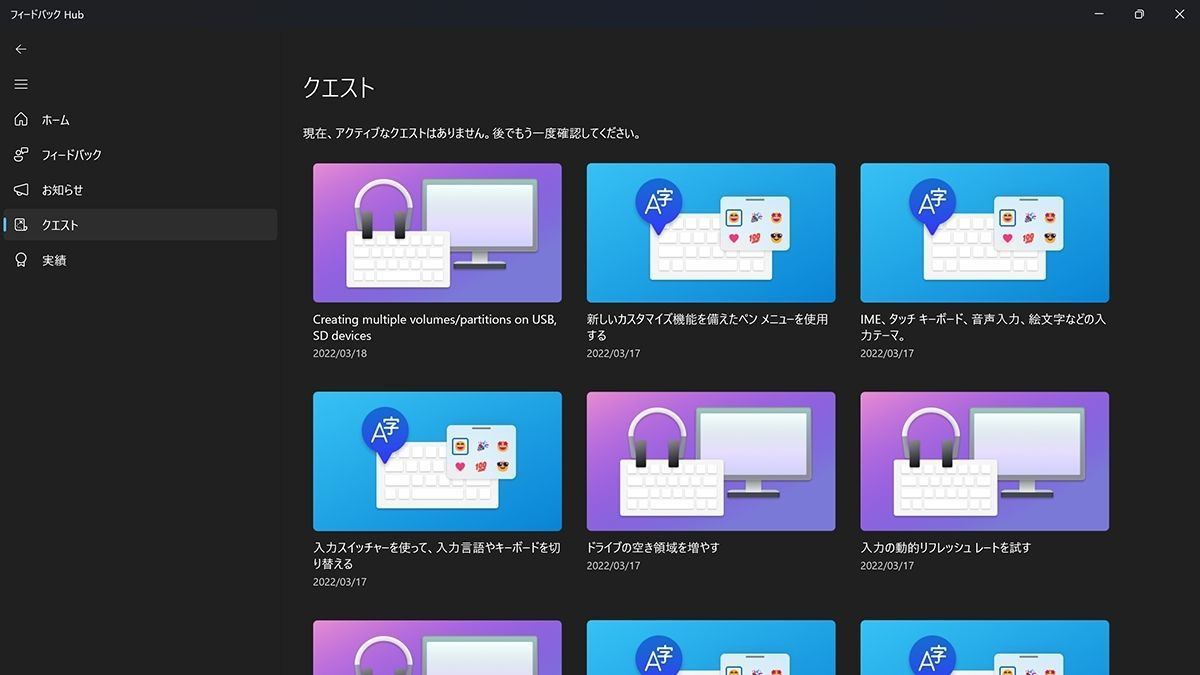Screen dimensions: 1200x675
Task: Click the お知らせ megaphone icon
Action: [x=21, y=190]
